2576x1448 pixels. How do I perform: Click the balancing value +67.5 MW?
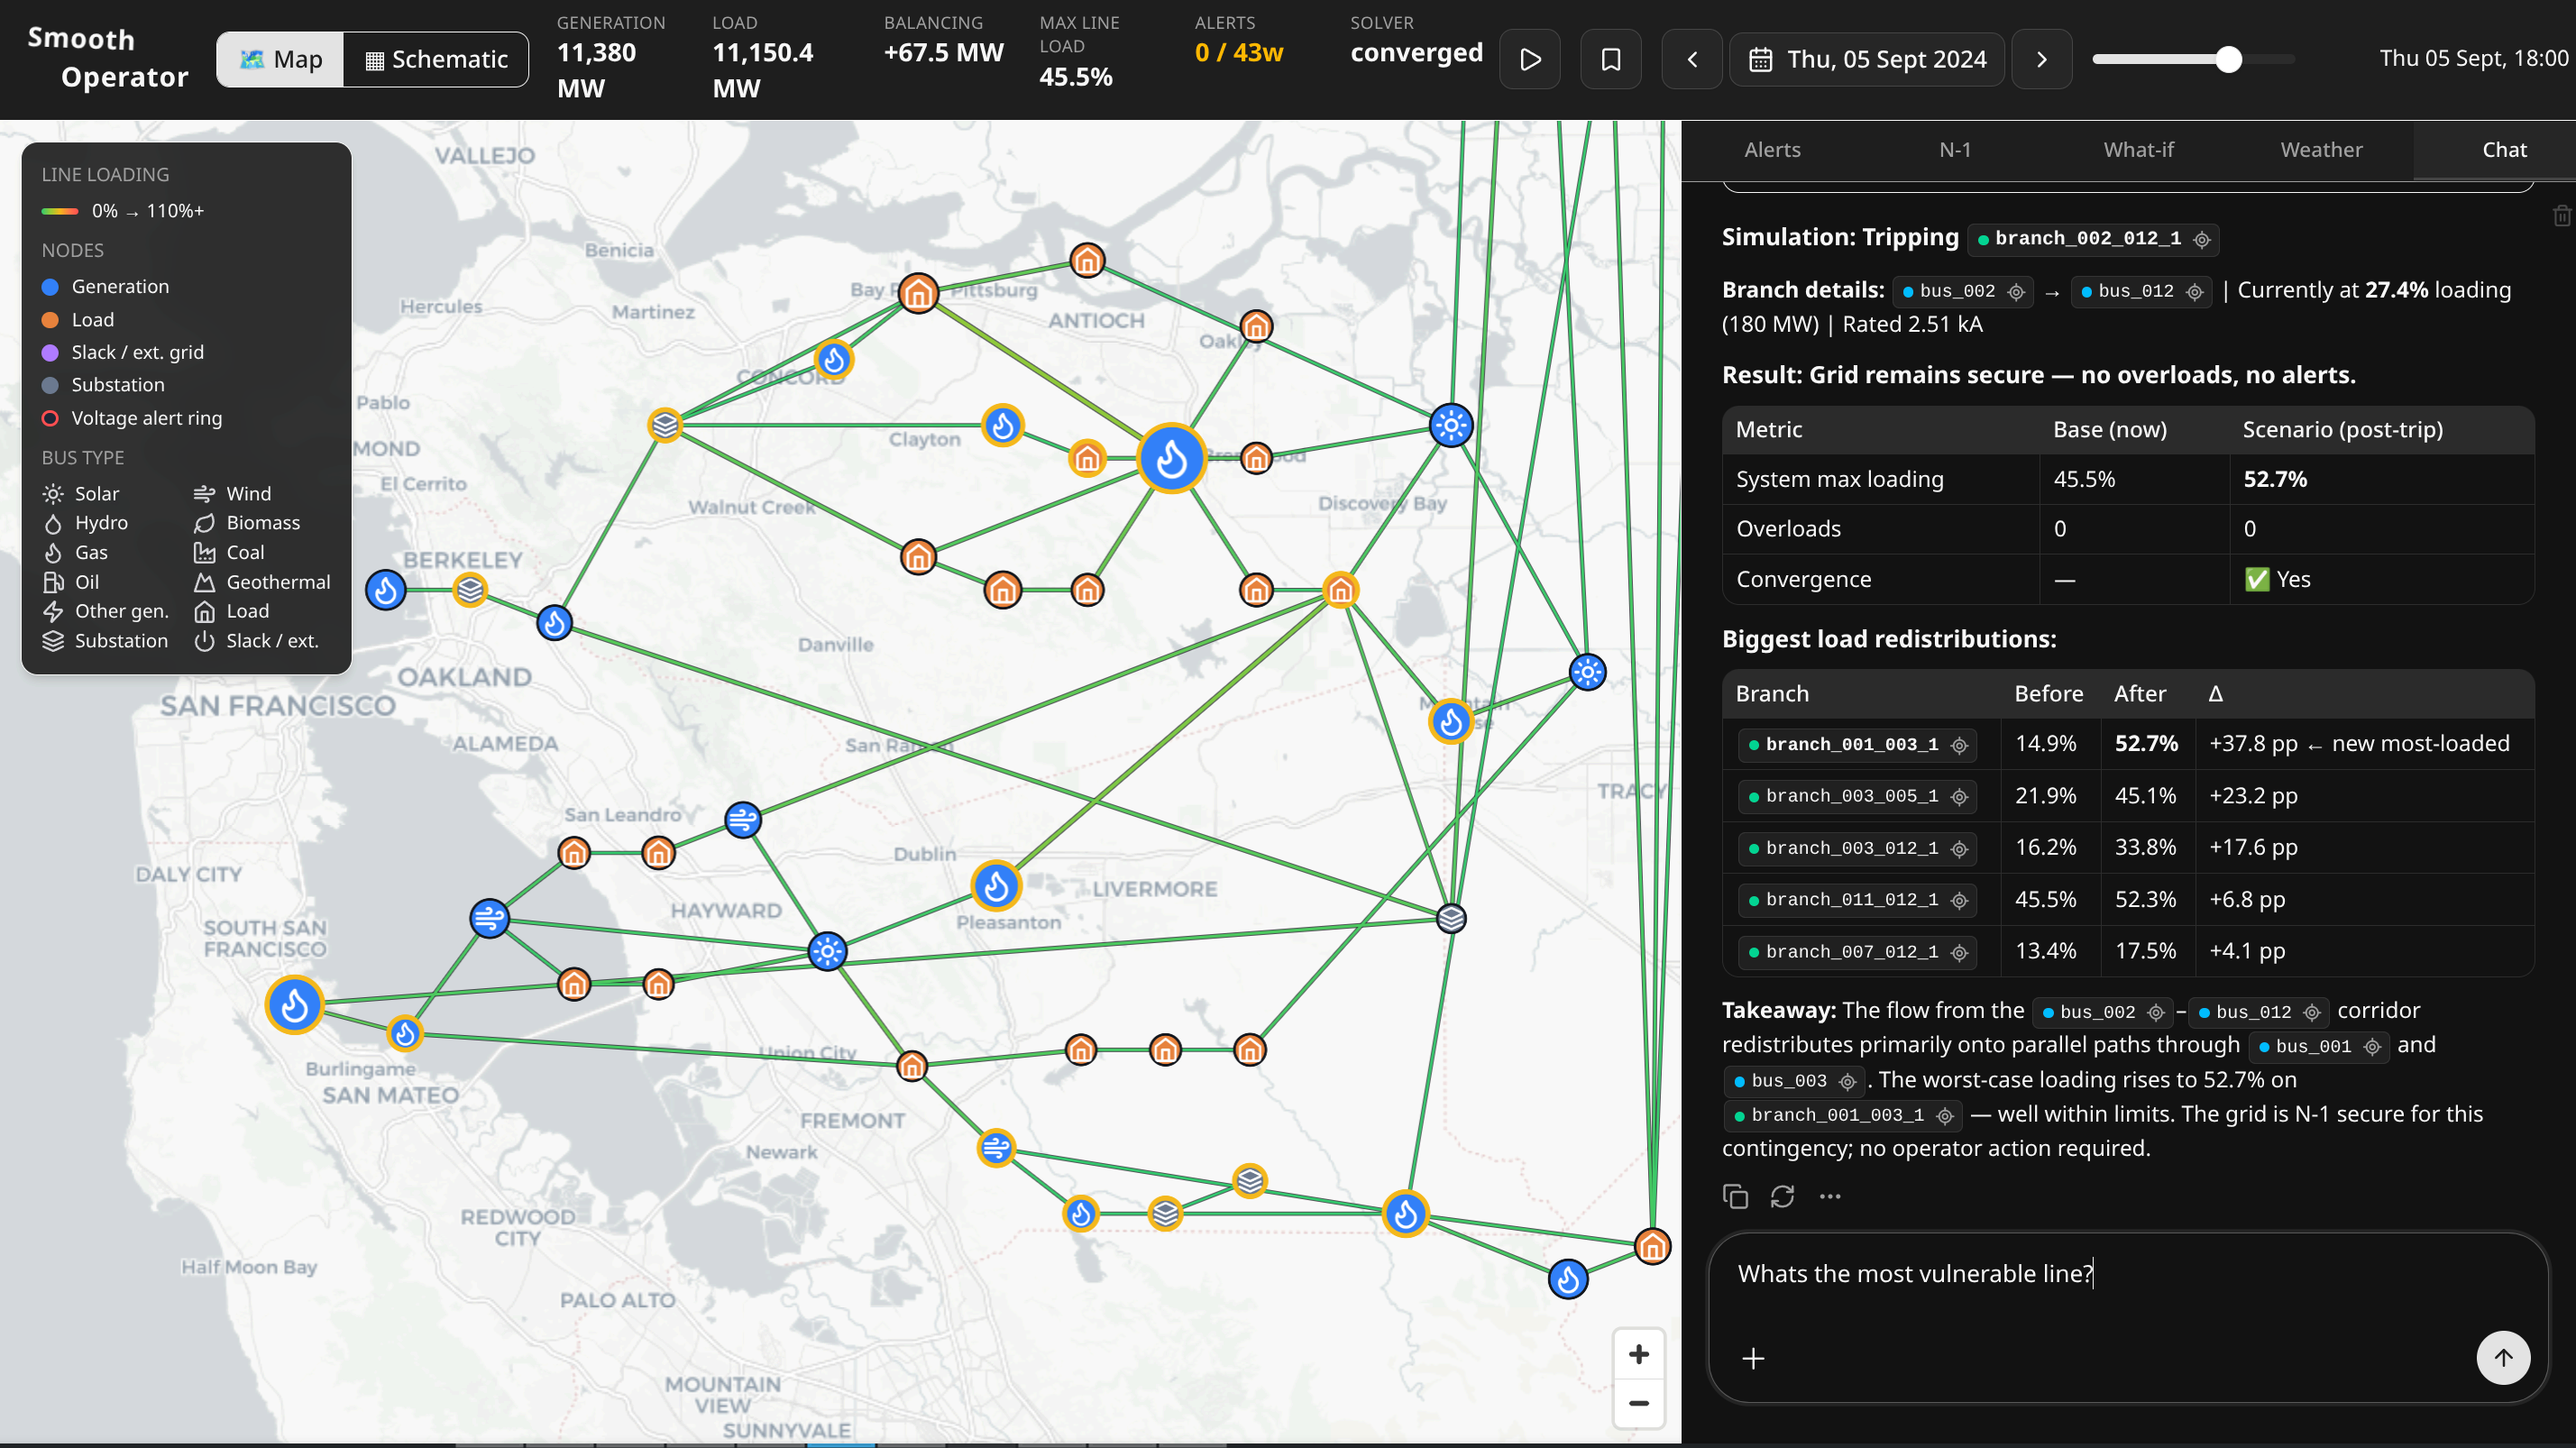click(943, 53)
